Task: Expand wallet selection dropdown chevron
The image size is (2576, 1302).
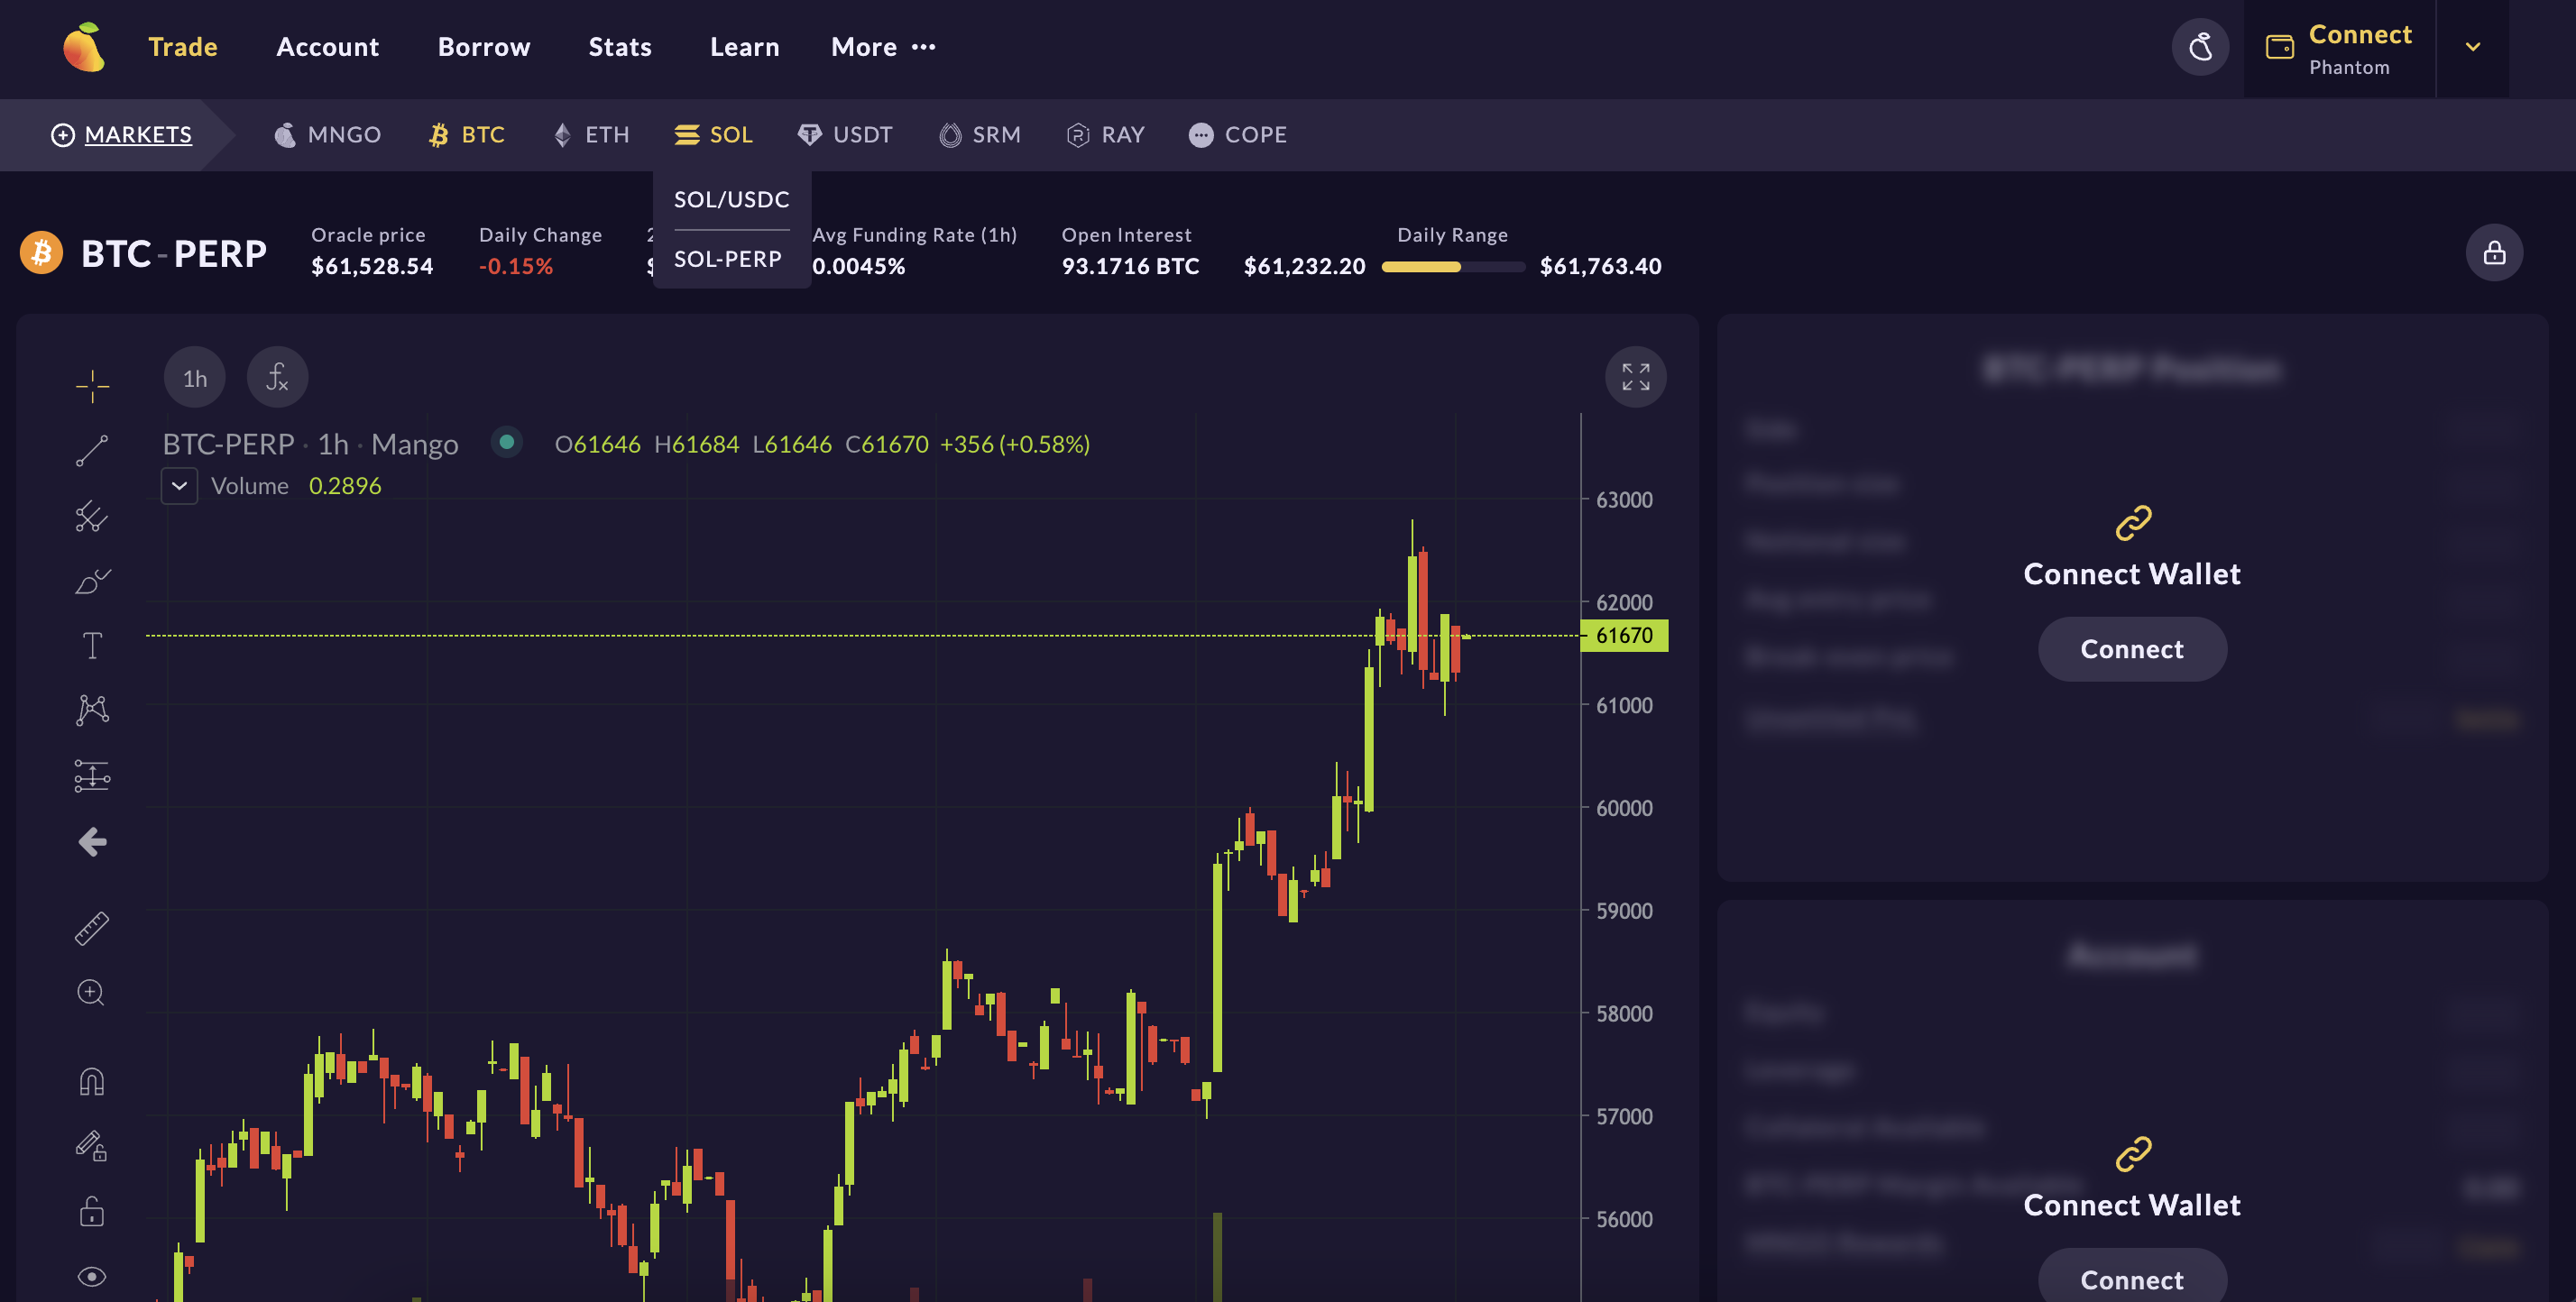Action: pos(2472,47)
